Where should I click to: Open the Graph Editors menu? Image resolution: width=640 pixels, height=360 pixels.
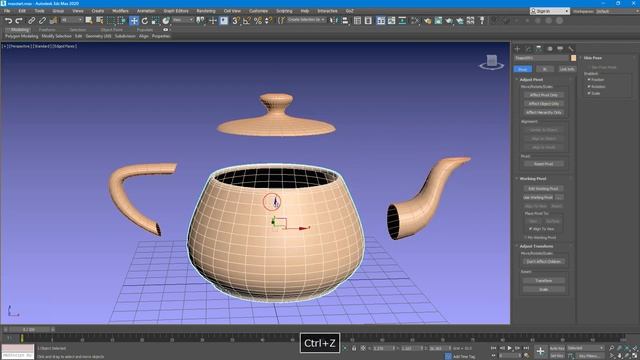pos(176,11)
